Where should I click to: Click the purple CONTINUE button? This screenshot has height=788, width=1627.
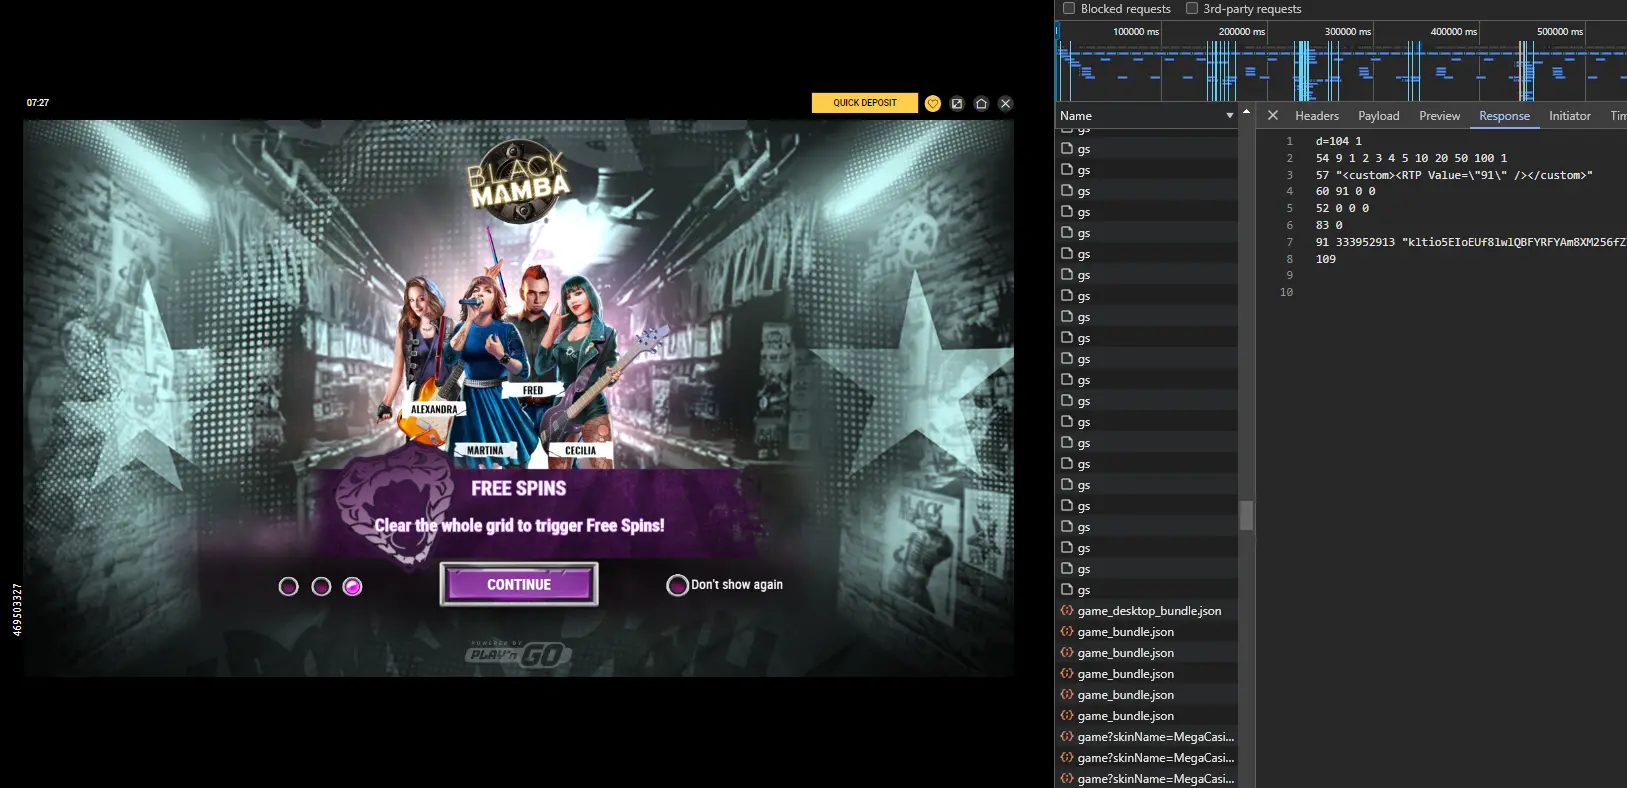(x=519, y=584)
